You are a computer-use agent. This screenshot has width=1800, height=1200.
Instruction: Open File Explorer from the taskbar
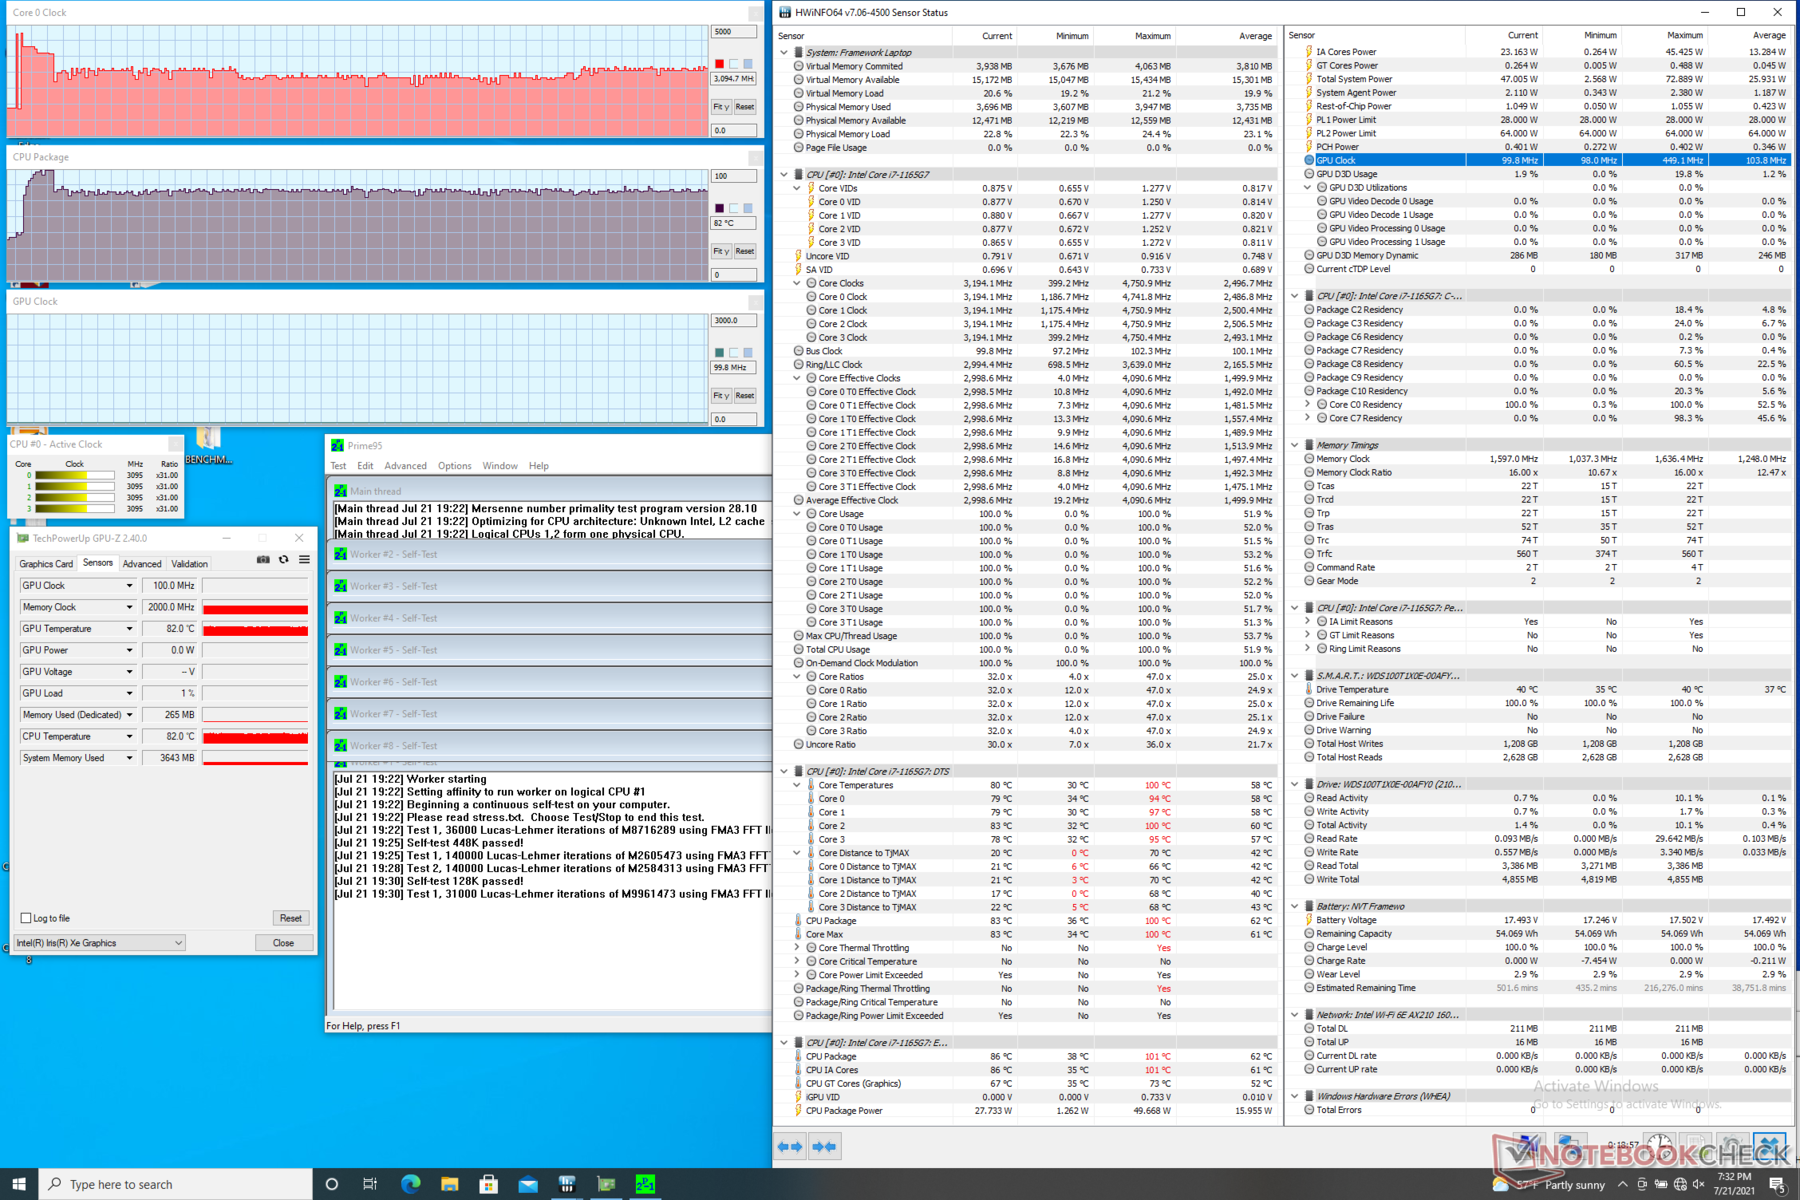click(x=449, y=1184)
